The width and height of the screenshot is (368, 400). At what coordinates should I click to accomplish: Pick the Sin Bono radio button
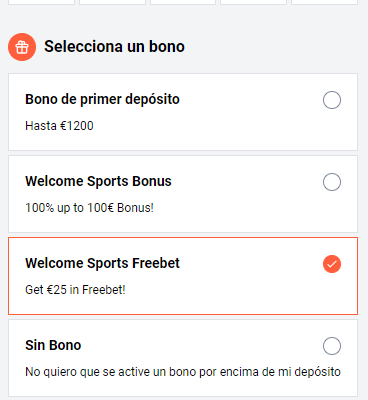[332, 346]
